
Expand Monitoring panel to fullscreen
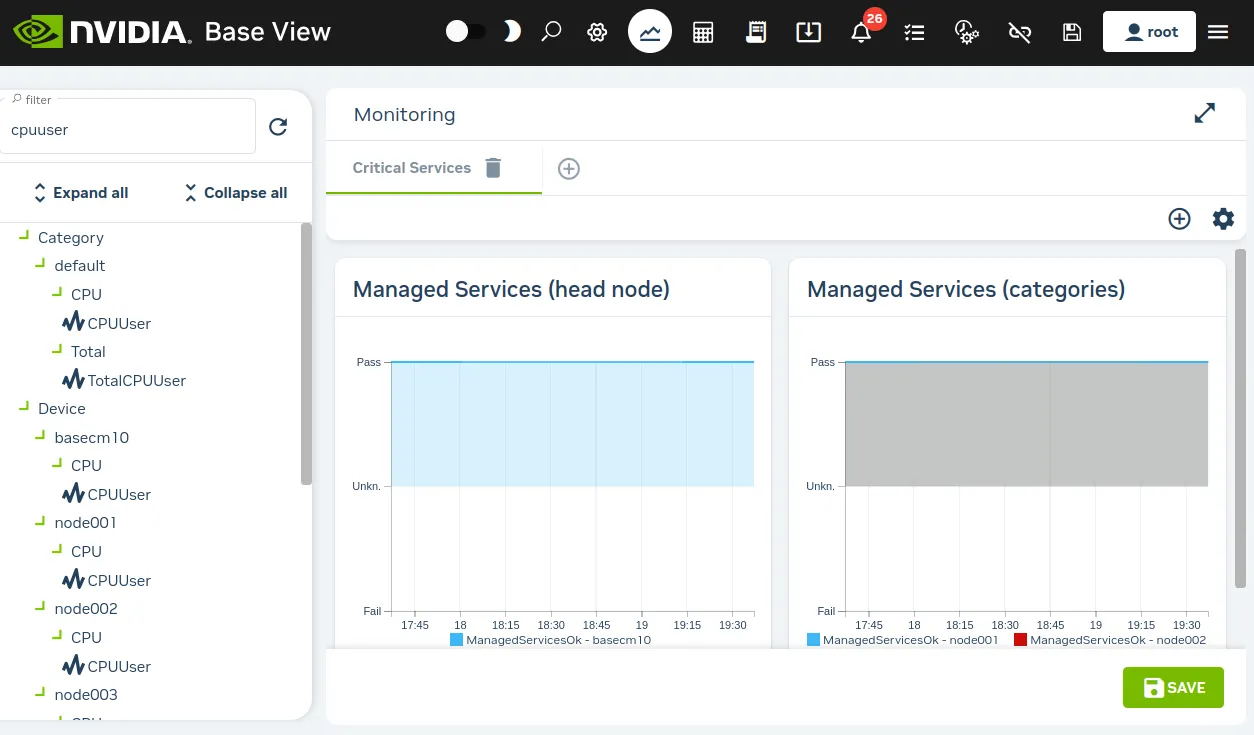tap(1205, 113)
